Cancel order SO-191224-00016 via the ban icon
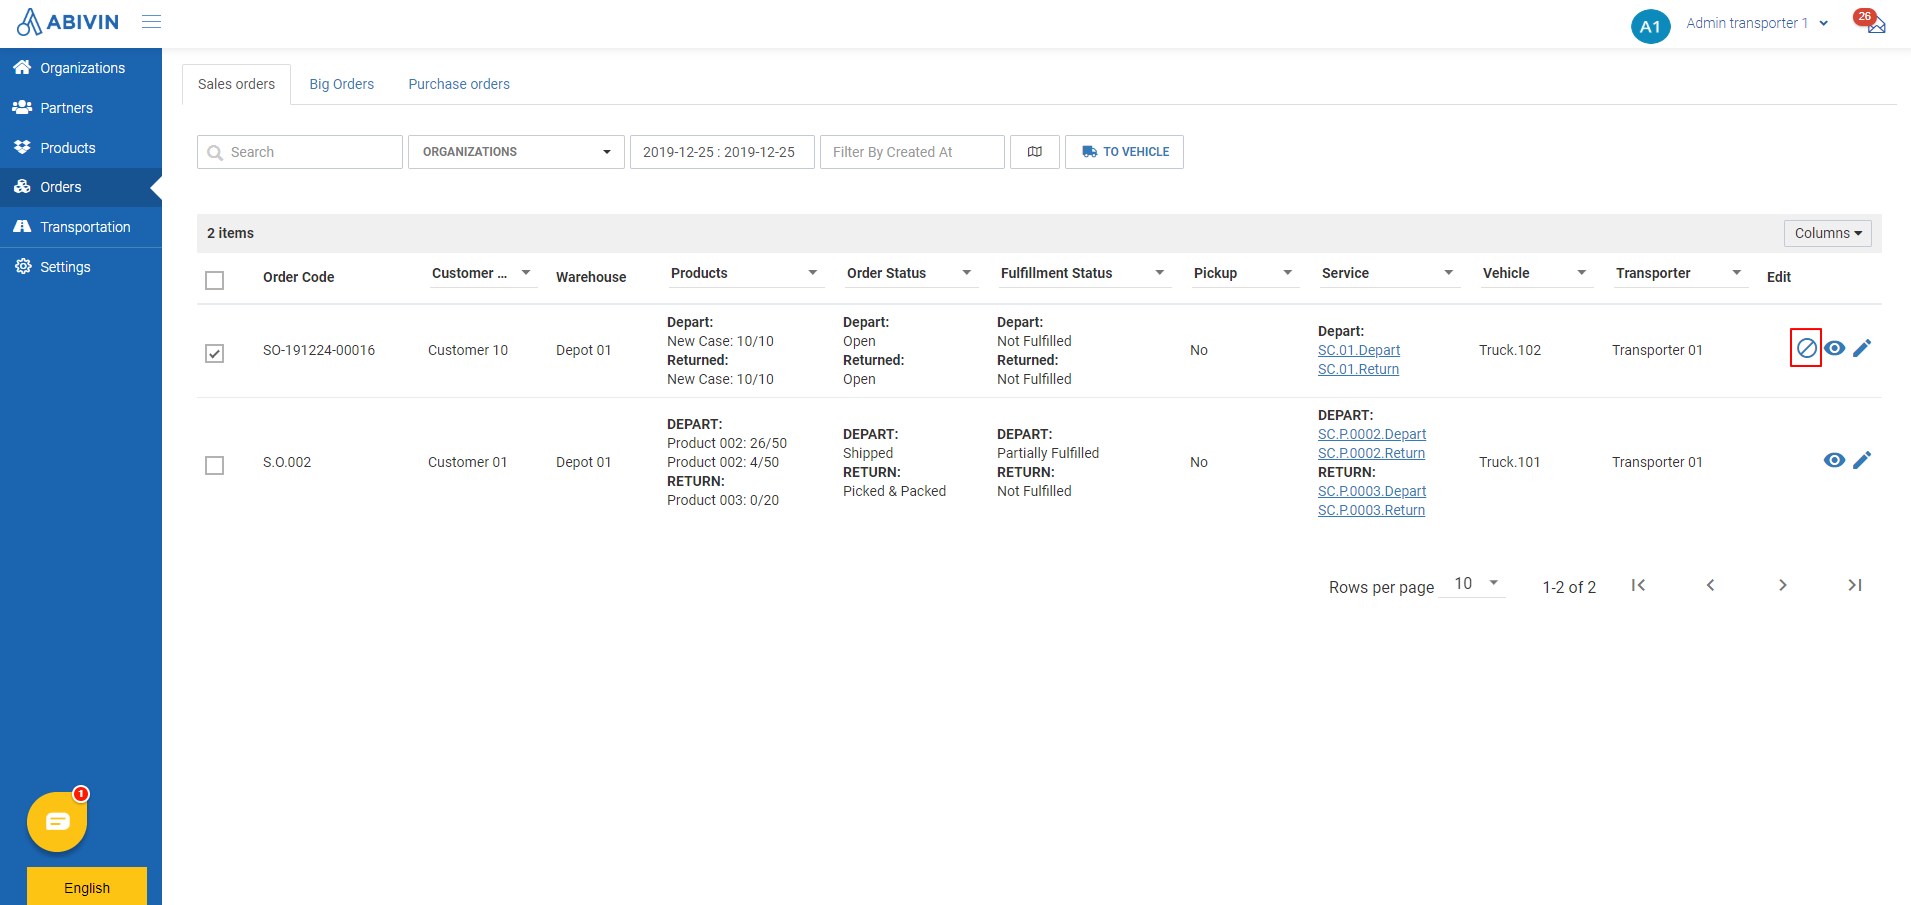This screenshot has width=1911, height=905. coord(1806,348)
